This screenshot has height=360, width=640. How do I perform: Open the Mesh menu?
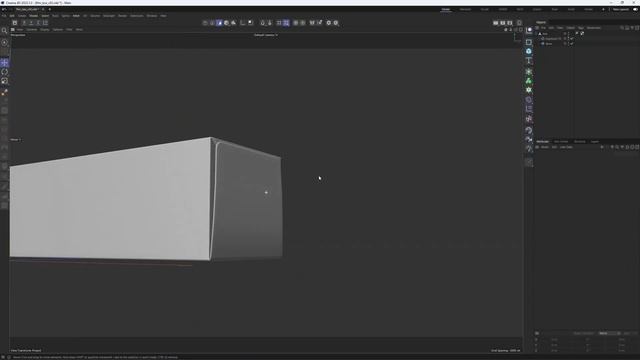(x=76, y=16)
